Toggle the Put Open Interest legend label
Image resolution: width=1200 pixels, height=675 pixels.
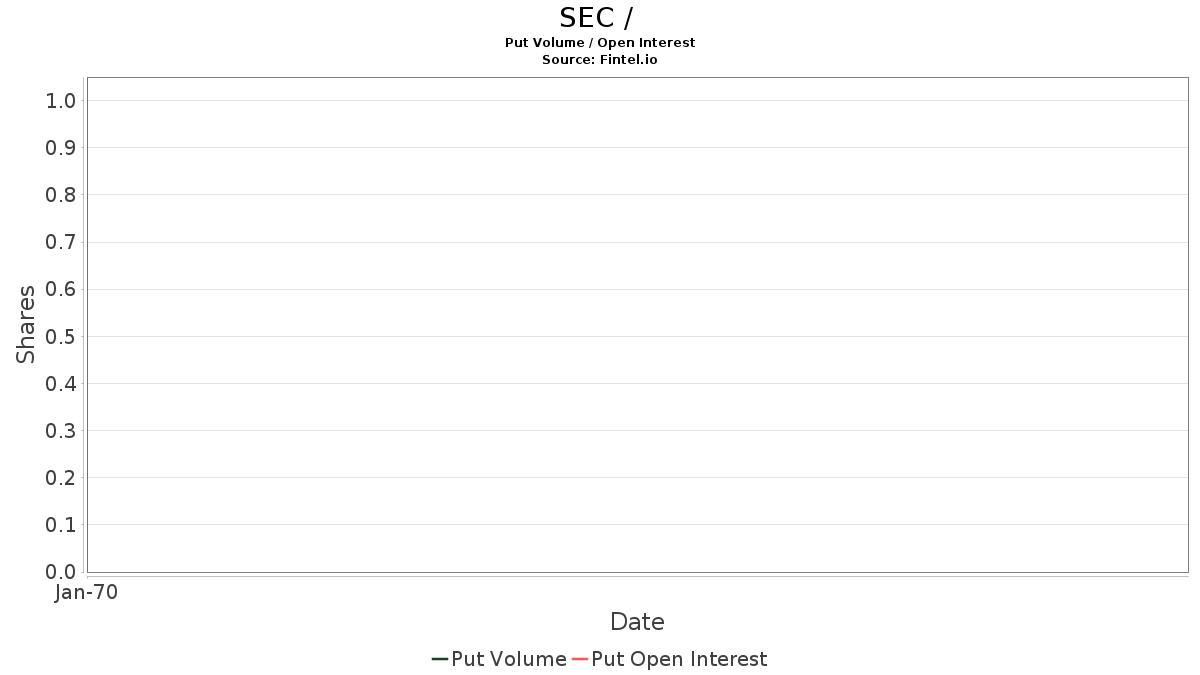679,659
